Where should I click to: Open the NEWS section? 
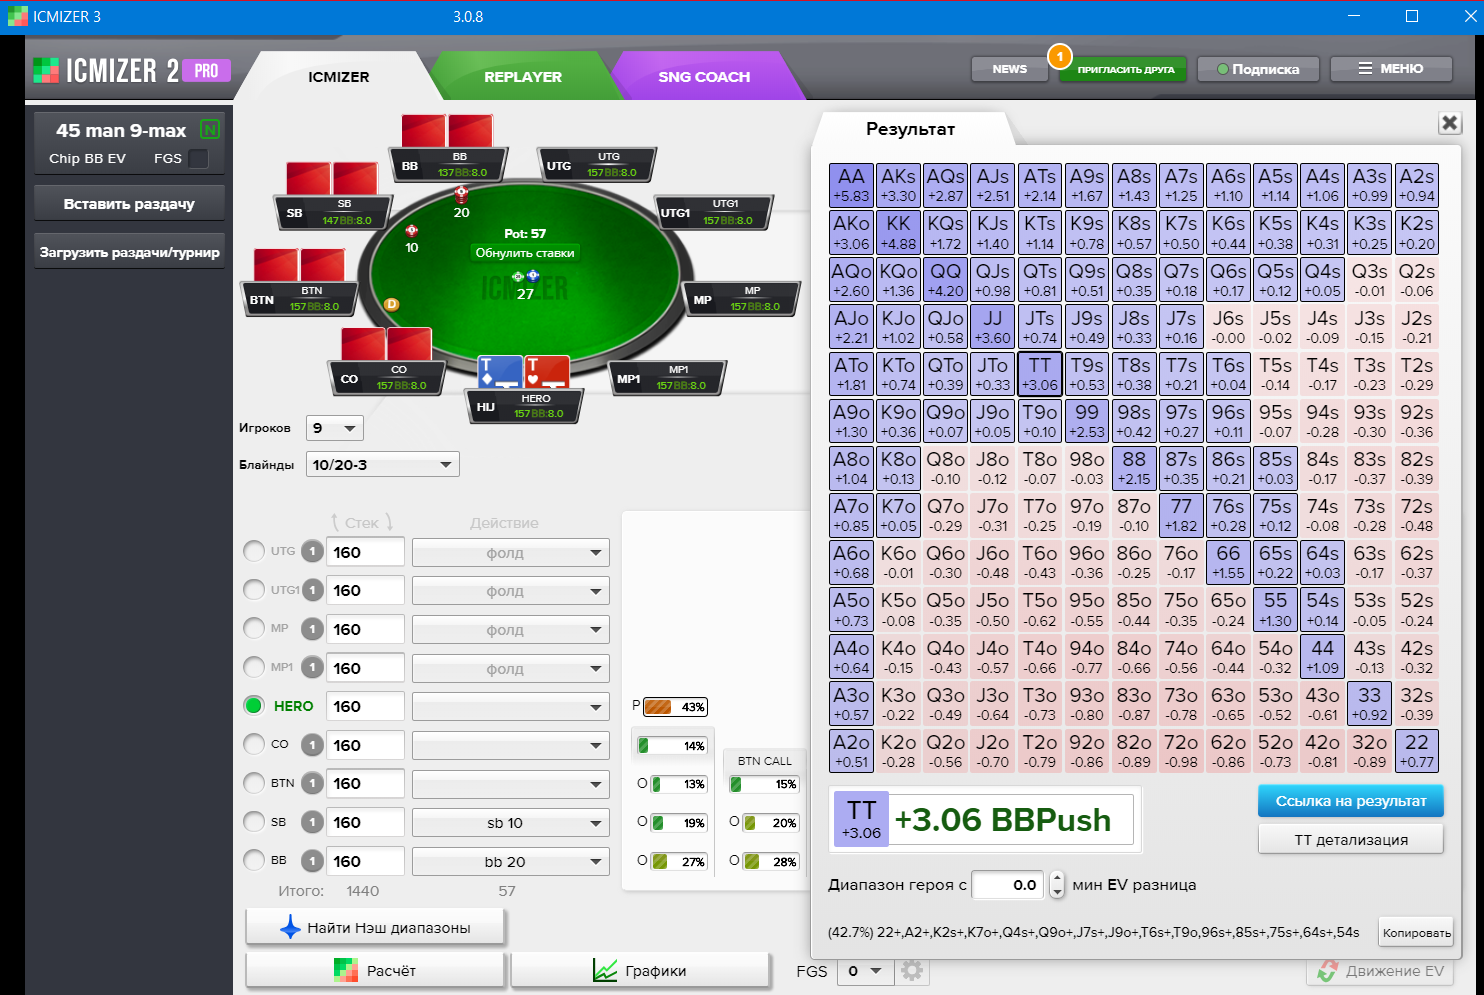coord(1010,69)
